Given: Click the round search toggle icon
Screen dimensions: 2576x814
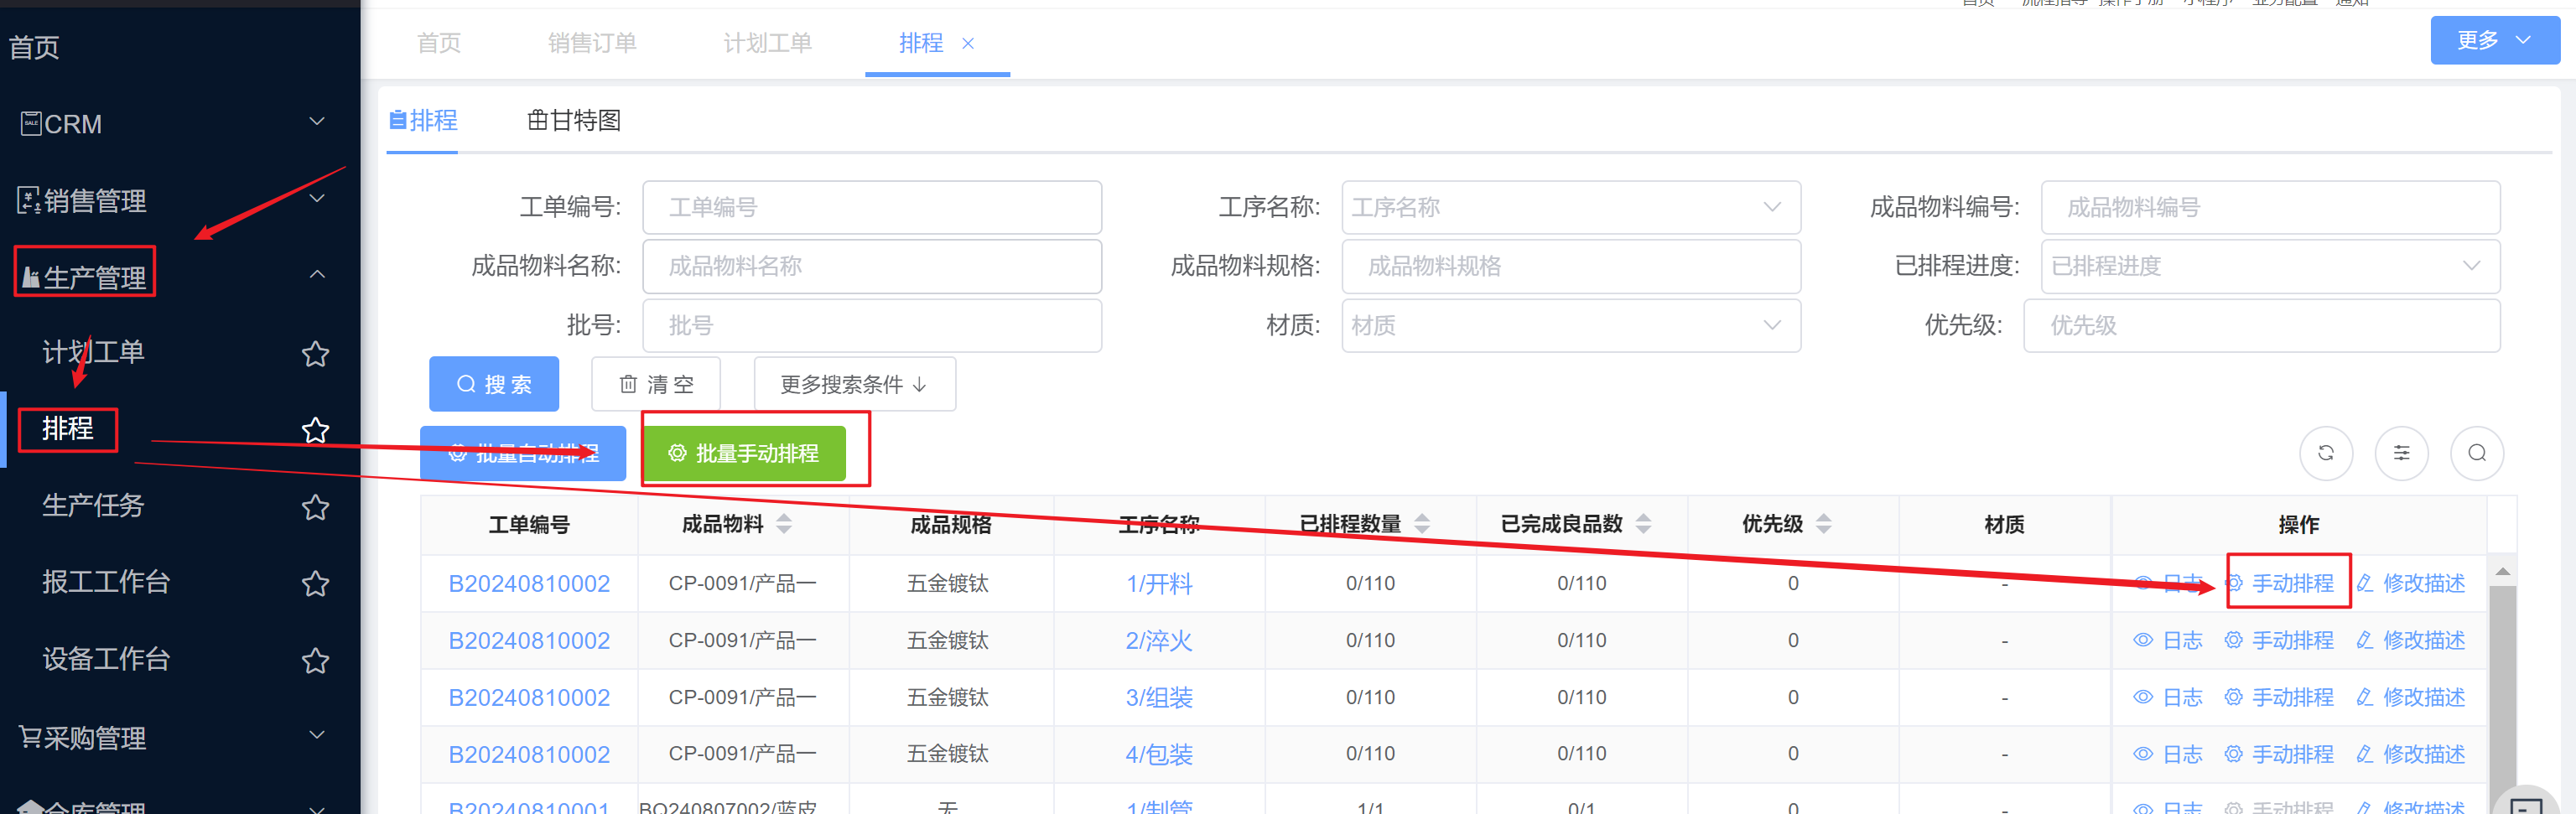Looking at the screenshot, I should 2476,453.
